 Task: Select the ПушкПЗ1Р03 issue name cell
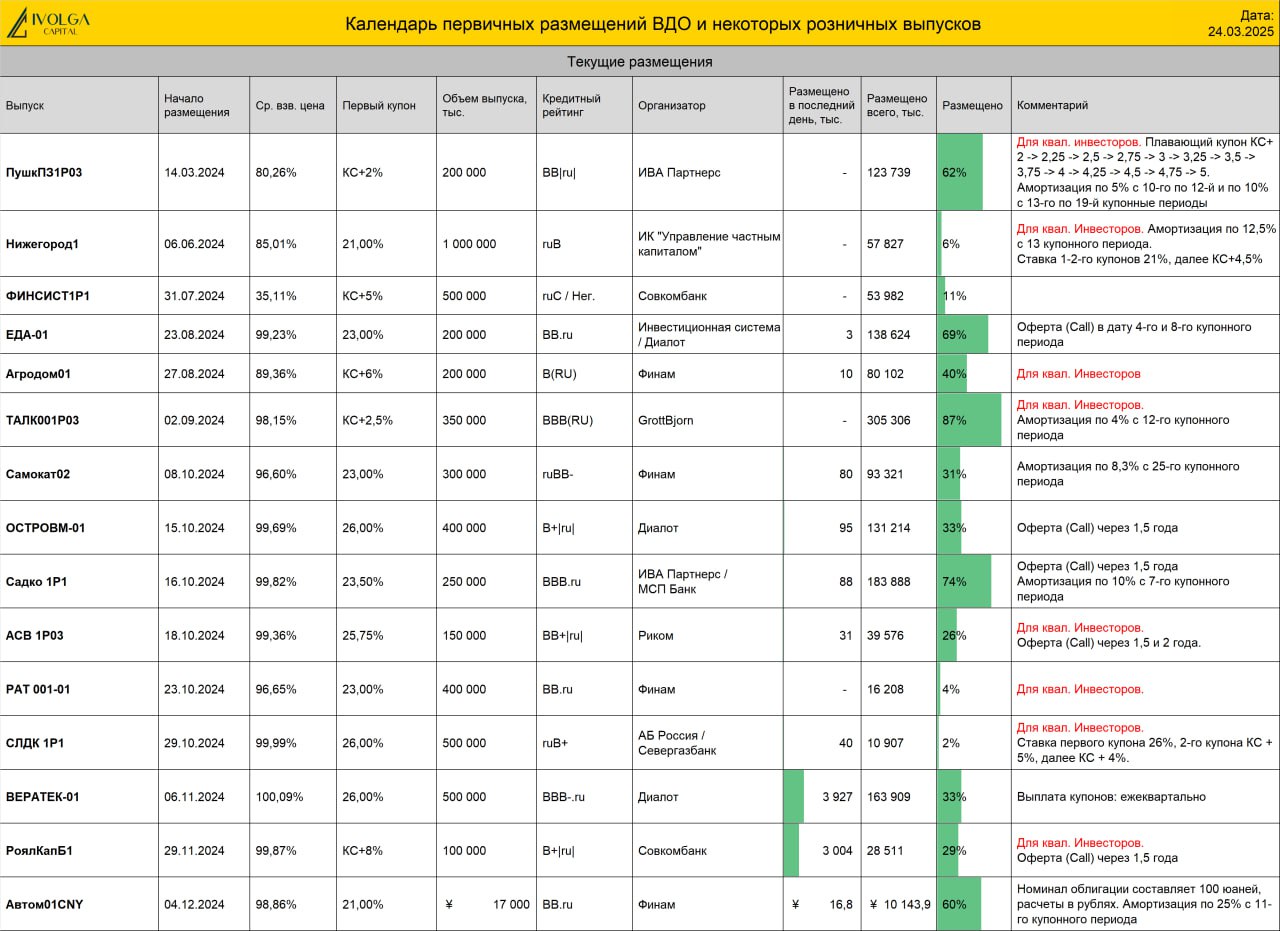tap(79, 172)
